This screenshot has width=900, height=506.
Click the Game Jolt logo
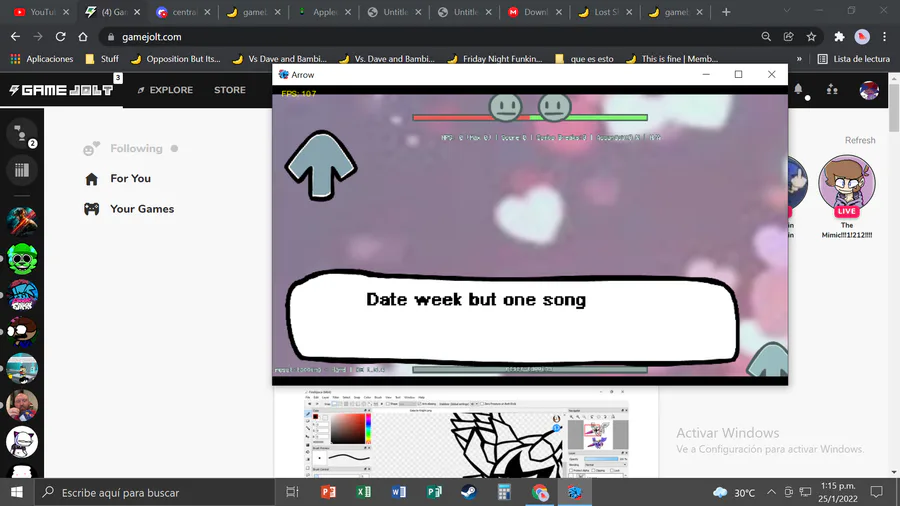pos(61,90)
